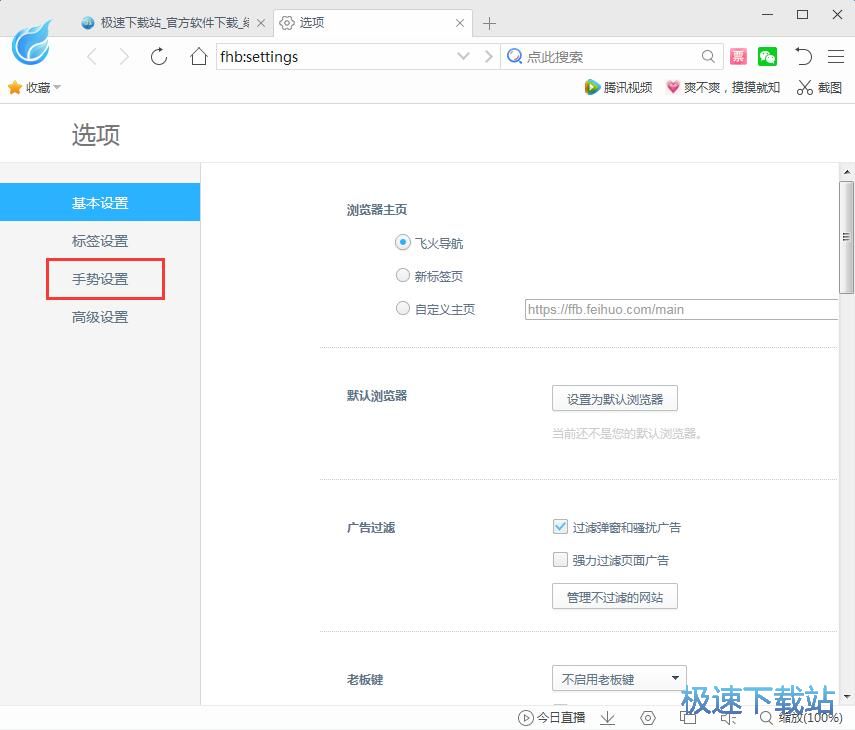Reload the page with the refresh icon
This screenshot has height=730, width=855.
point(159,56)
